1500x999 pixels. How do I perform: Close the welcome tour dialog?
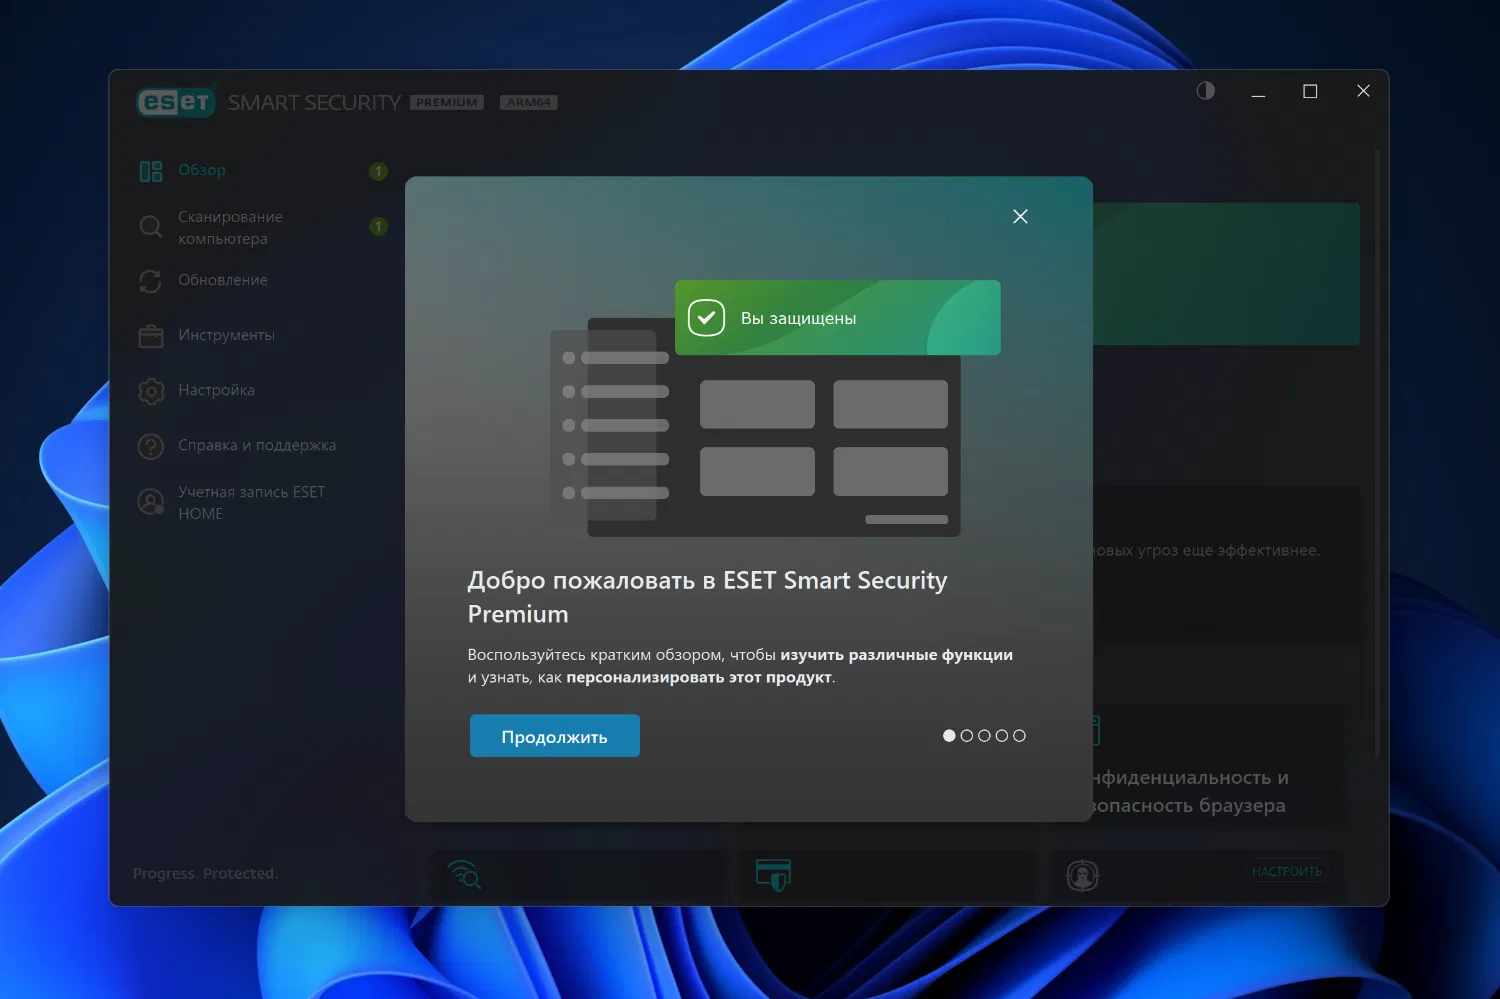coord(1020,216)
